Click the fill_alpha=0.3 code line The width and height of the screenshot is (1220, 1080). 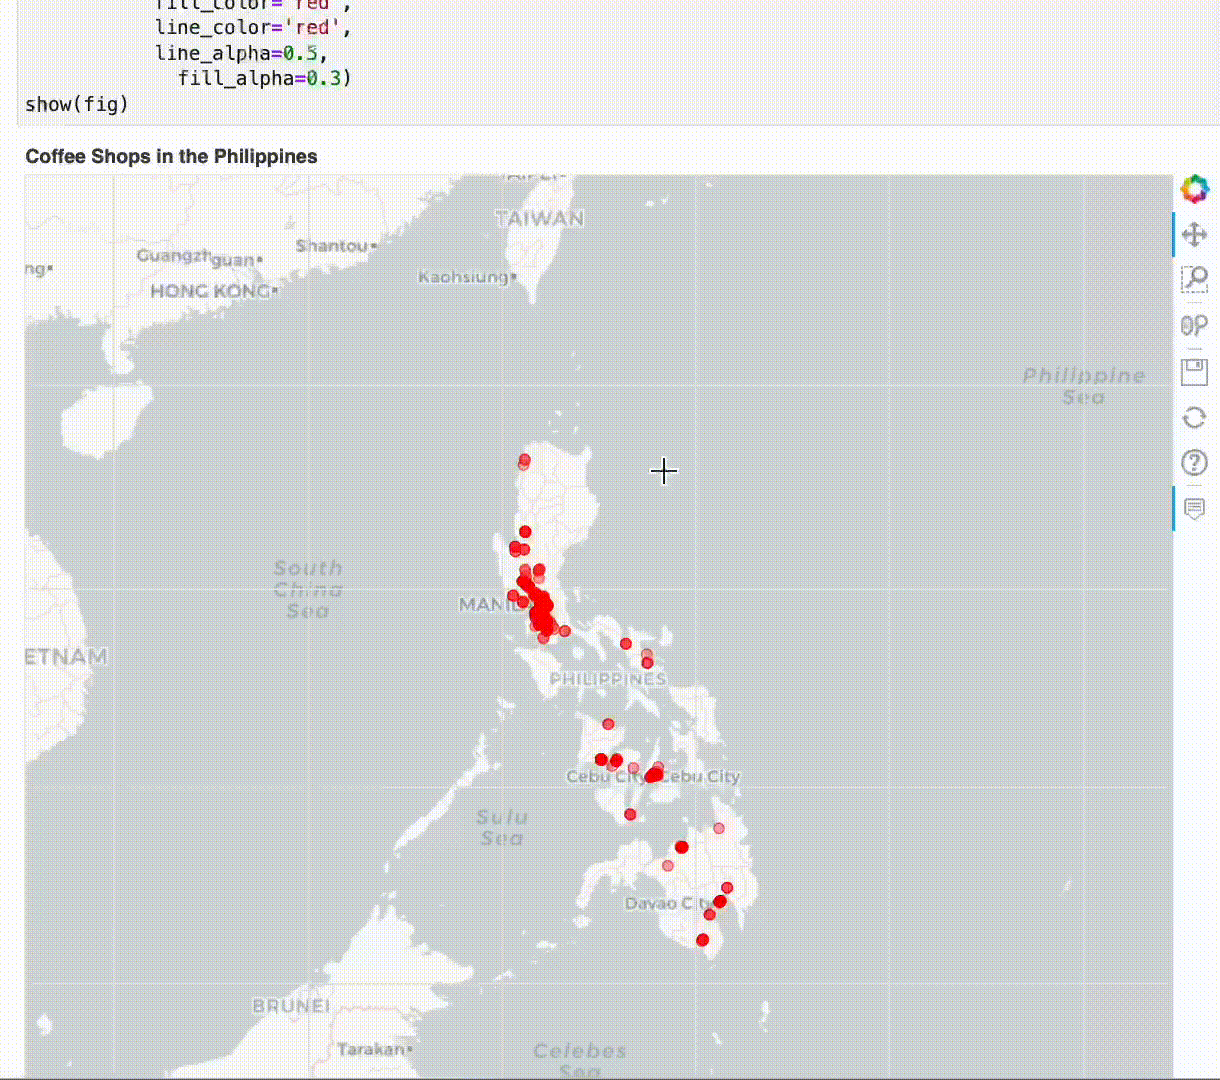point(264,78)
